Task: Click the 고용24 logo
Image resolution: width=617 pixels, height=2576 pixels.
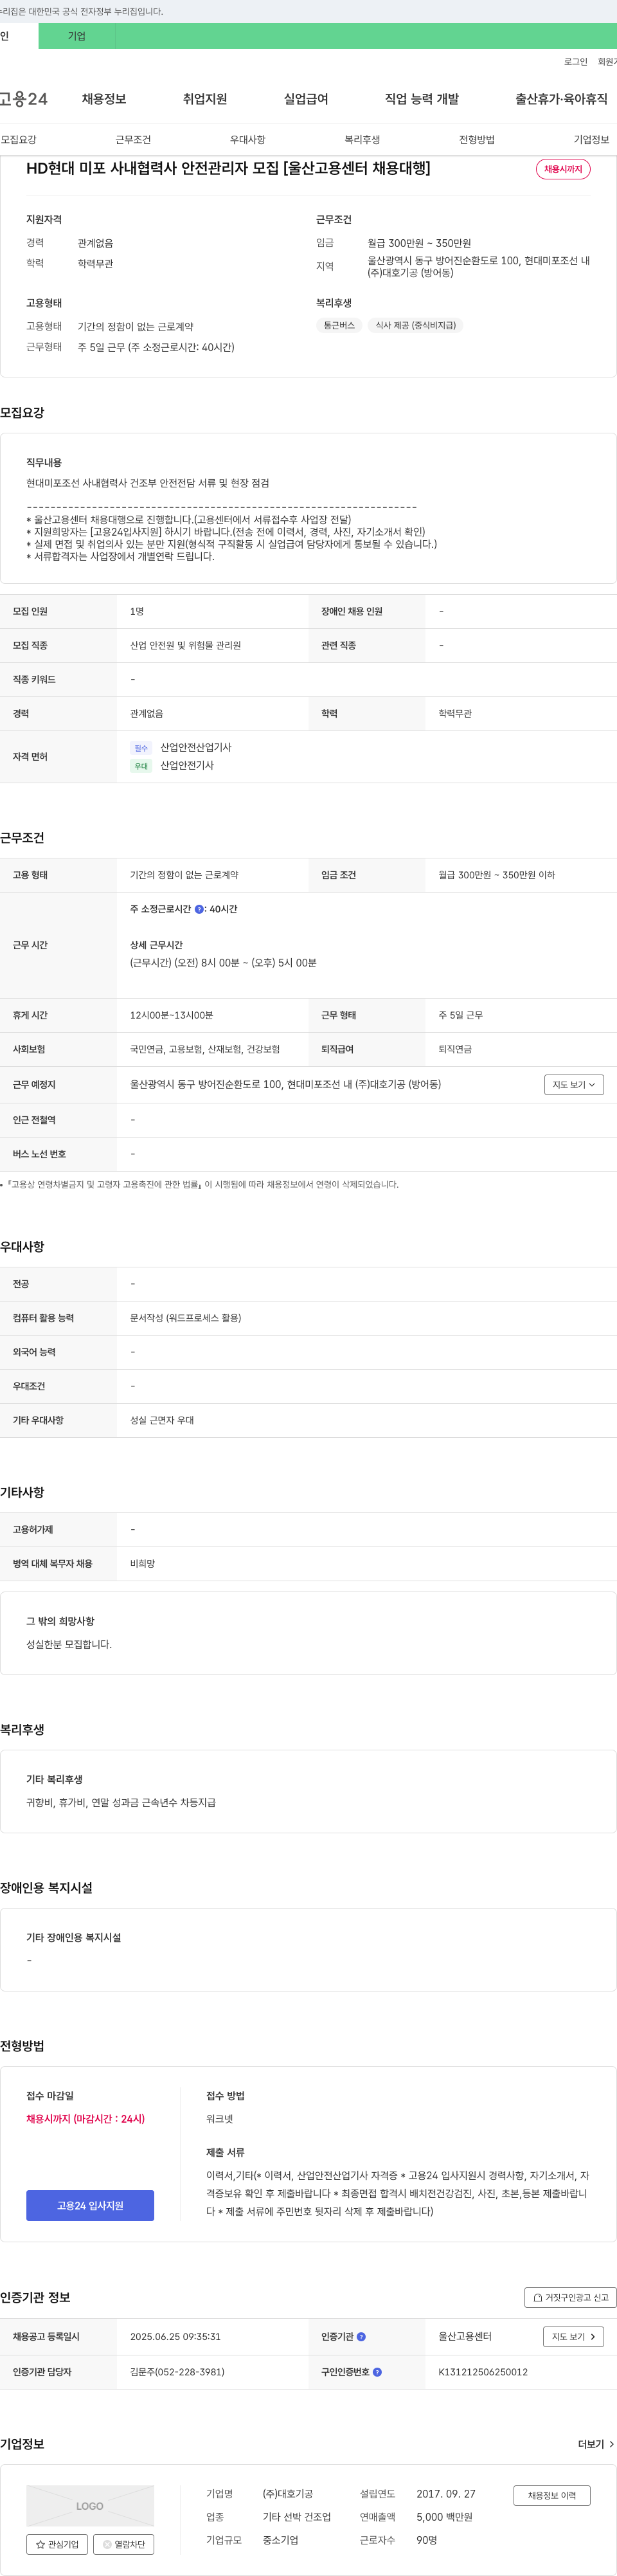Action: [24, 99]
